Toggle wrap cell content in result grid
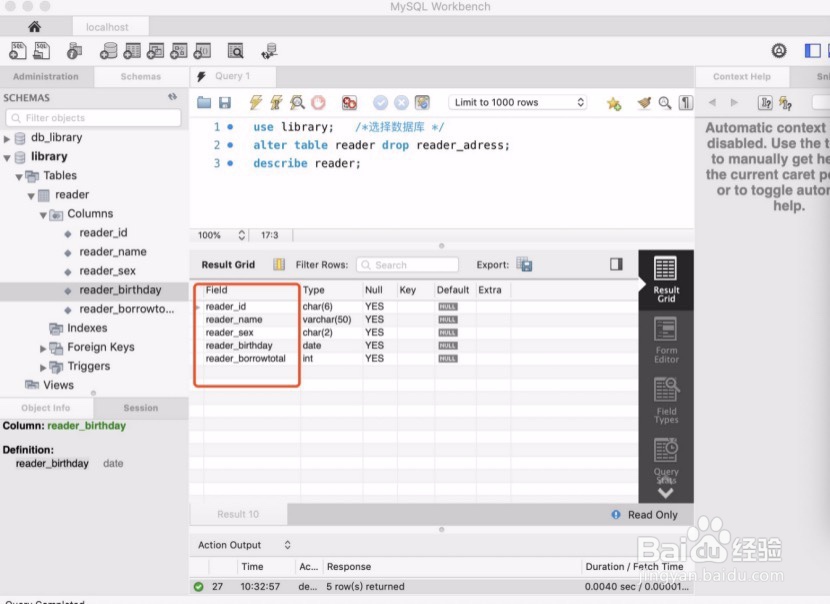830x604 pixels. click(x=279, y=264)
